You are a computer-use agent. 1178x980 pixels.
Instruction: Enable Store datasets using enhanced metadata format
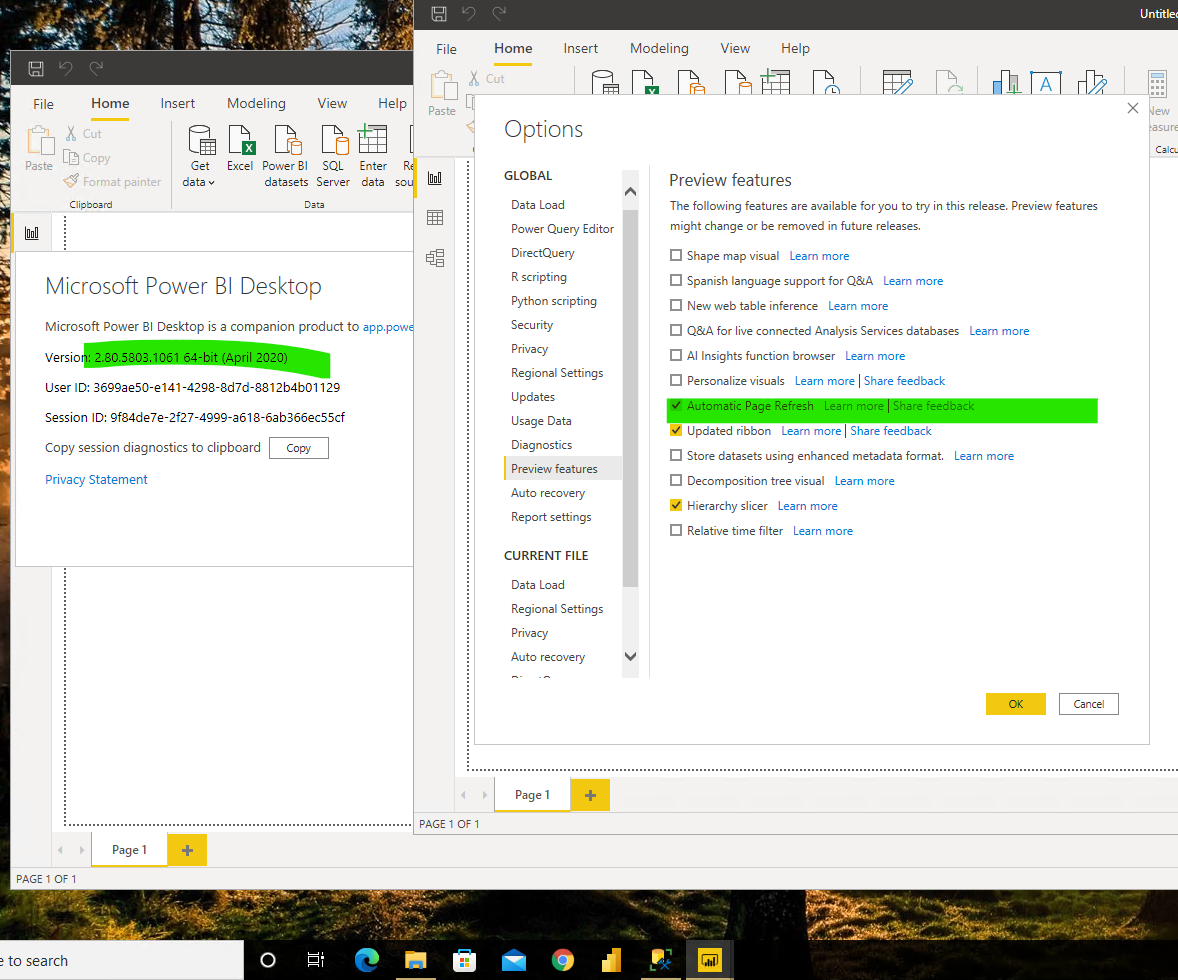click(676, 455)
